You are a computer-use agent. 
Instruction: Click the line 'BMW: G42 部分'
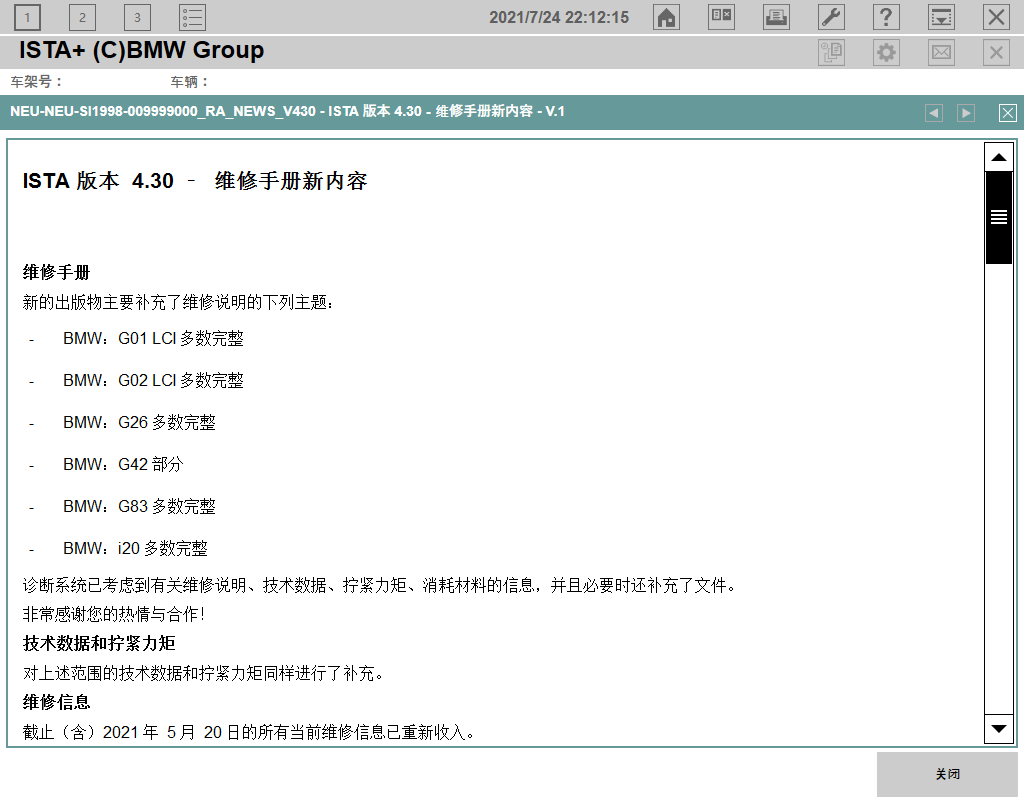[x=123, y=464]
